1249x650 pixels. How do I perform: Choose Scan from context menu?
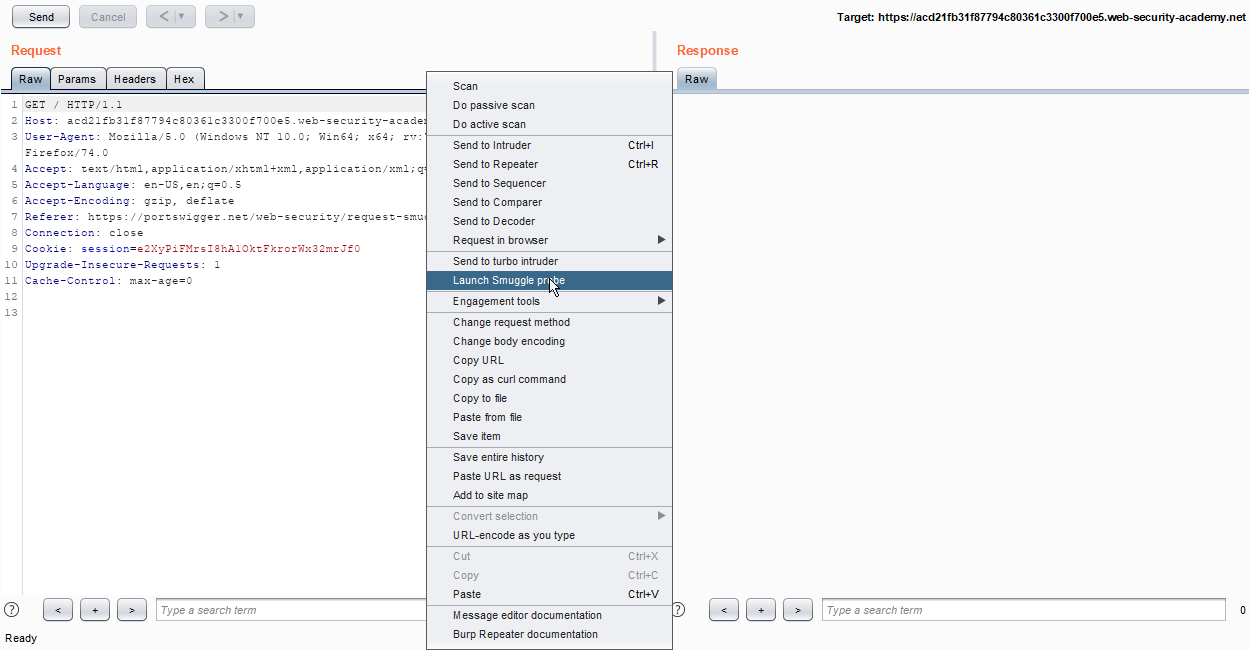pos(549,86)
